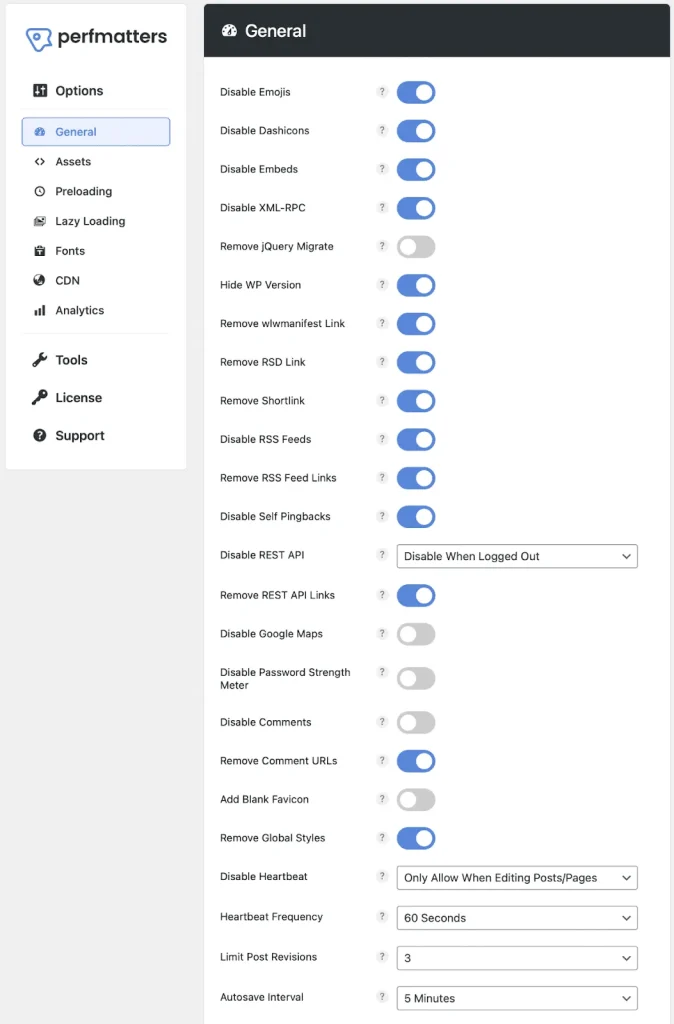
Task: Toggle Disable Comments on
Action: 416,722
